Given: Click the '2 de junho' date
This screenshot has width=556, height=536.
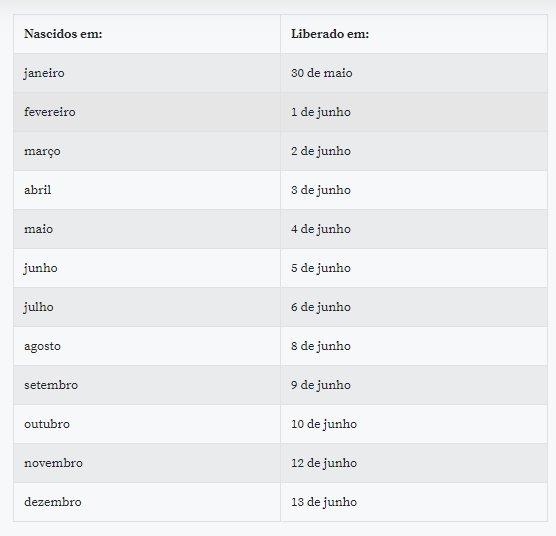Looking at the screenshot, I should click(321, 151).
